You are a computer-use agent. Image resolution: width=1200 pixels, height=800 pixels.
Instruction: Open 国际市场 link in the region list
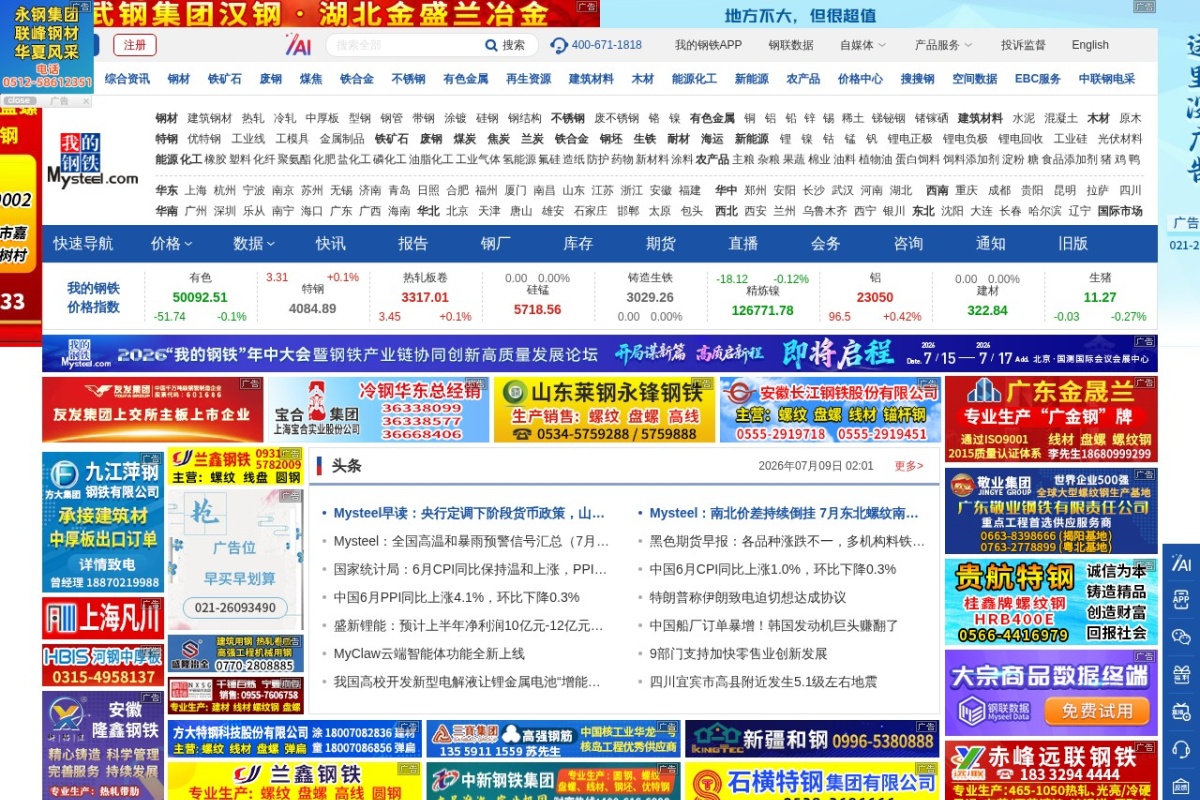1119,211
